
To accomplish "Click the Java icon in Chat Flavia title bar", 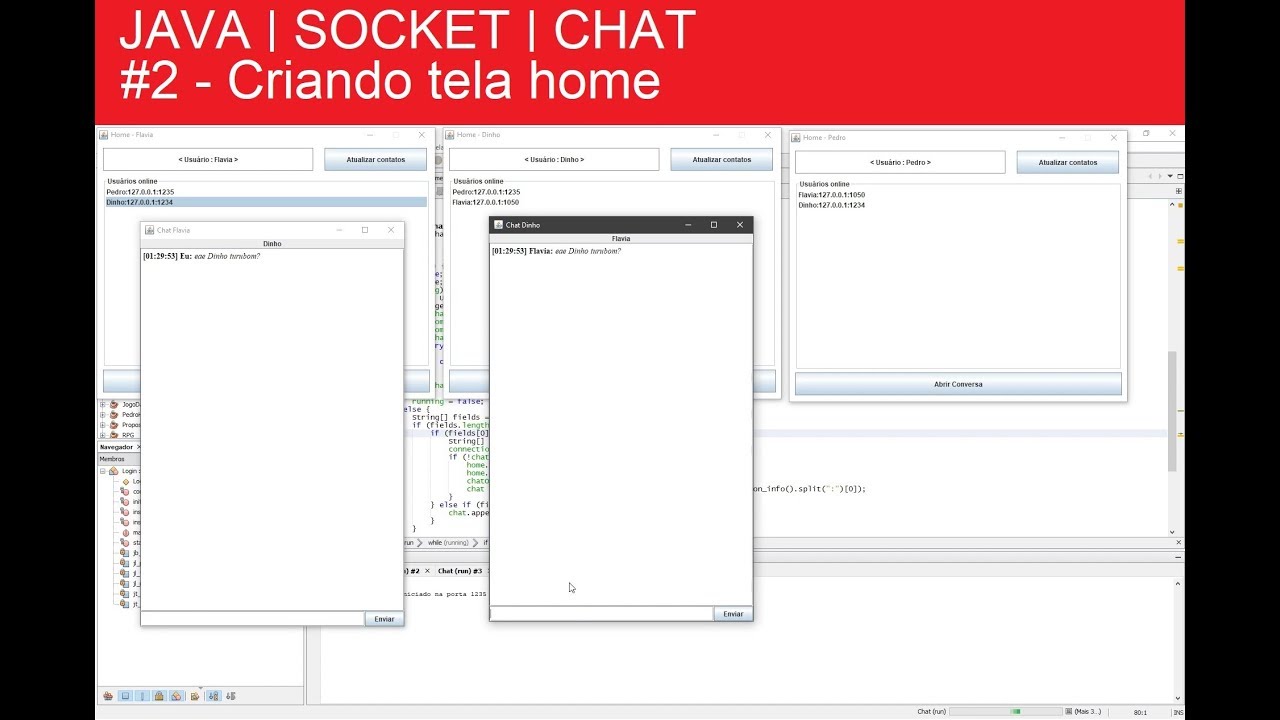I will pos(149,230).
